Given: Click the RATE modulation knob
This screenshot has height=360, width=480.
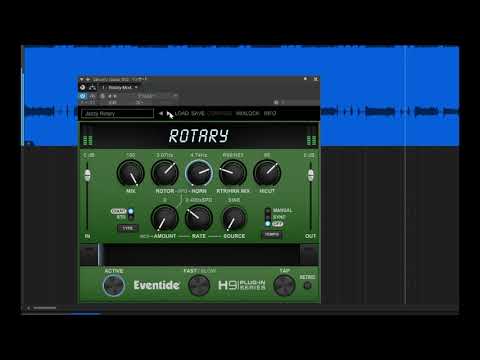Looking at the screenshot, I should 199,218.
